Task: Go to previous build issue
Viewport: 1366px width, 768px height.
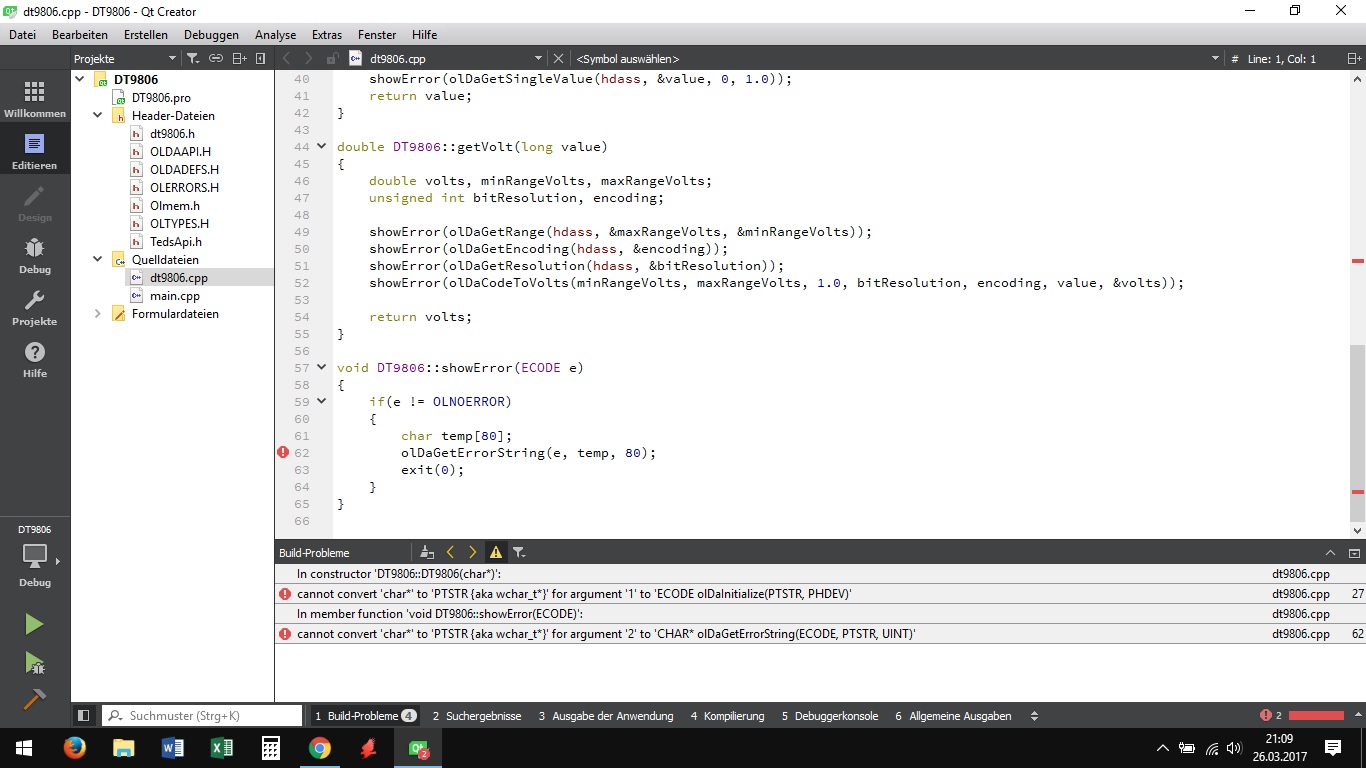Action: [x=450, y=552]
